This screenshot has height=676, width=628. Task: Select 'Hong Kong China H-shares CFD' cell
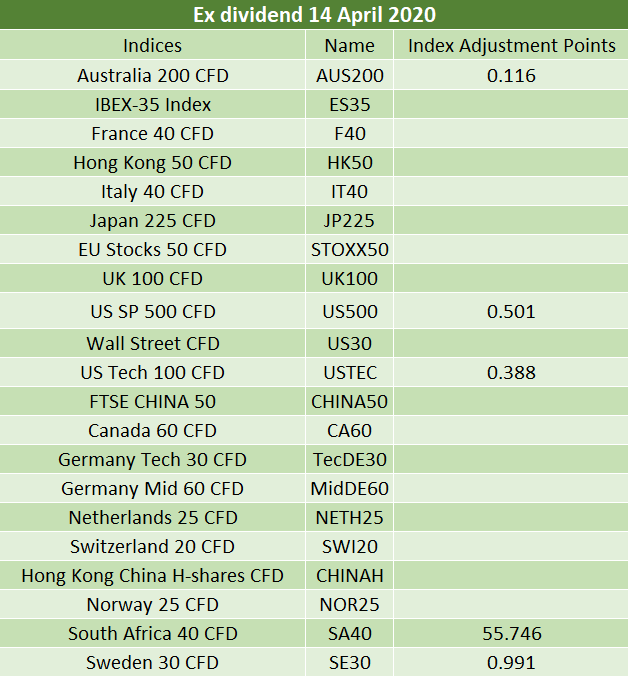(x=153, y=576)
